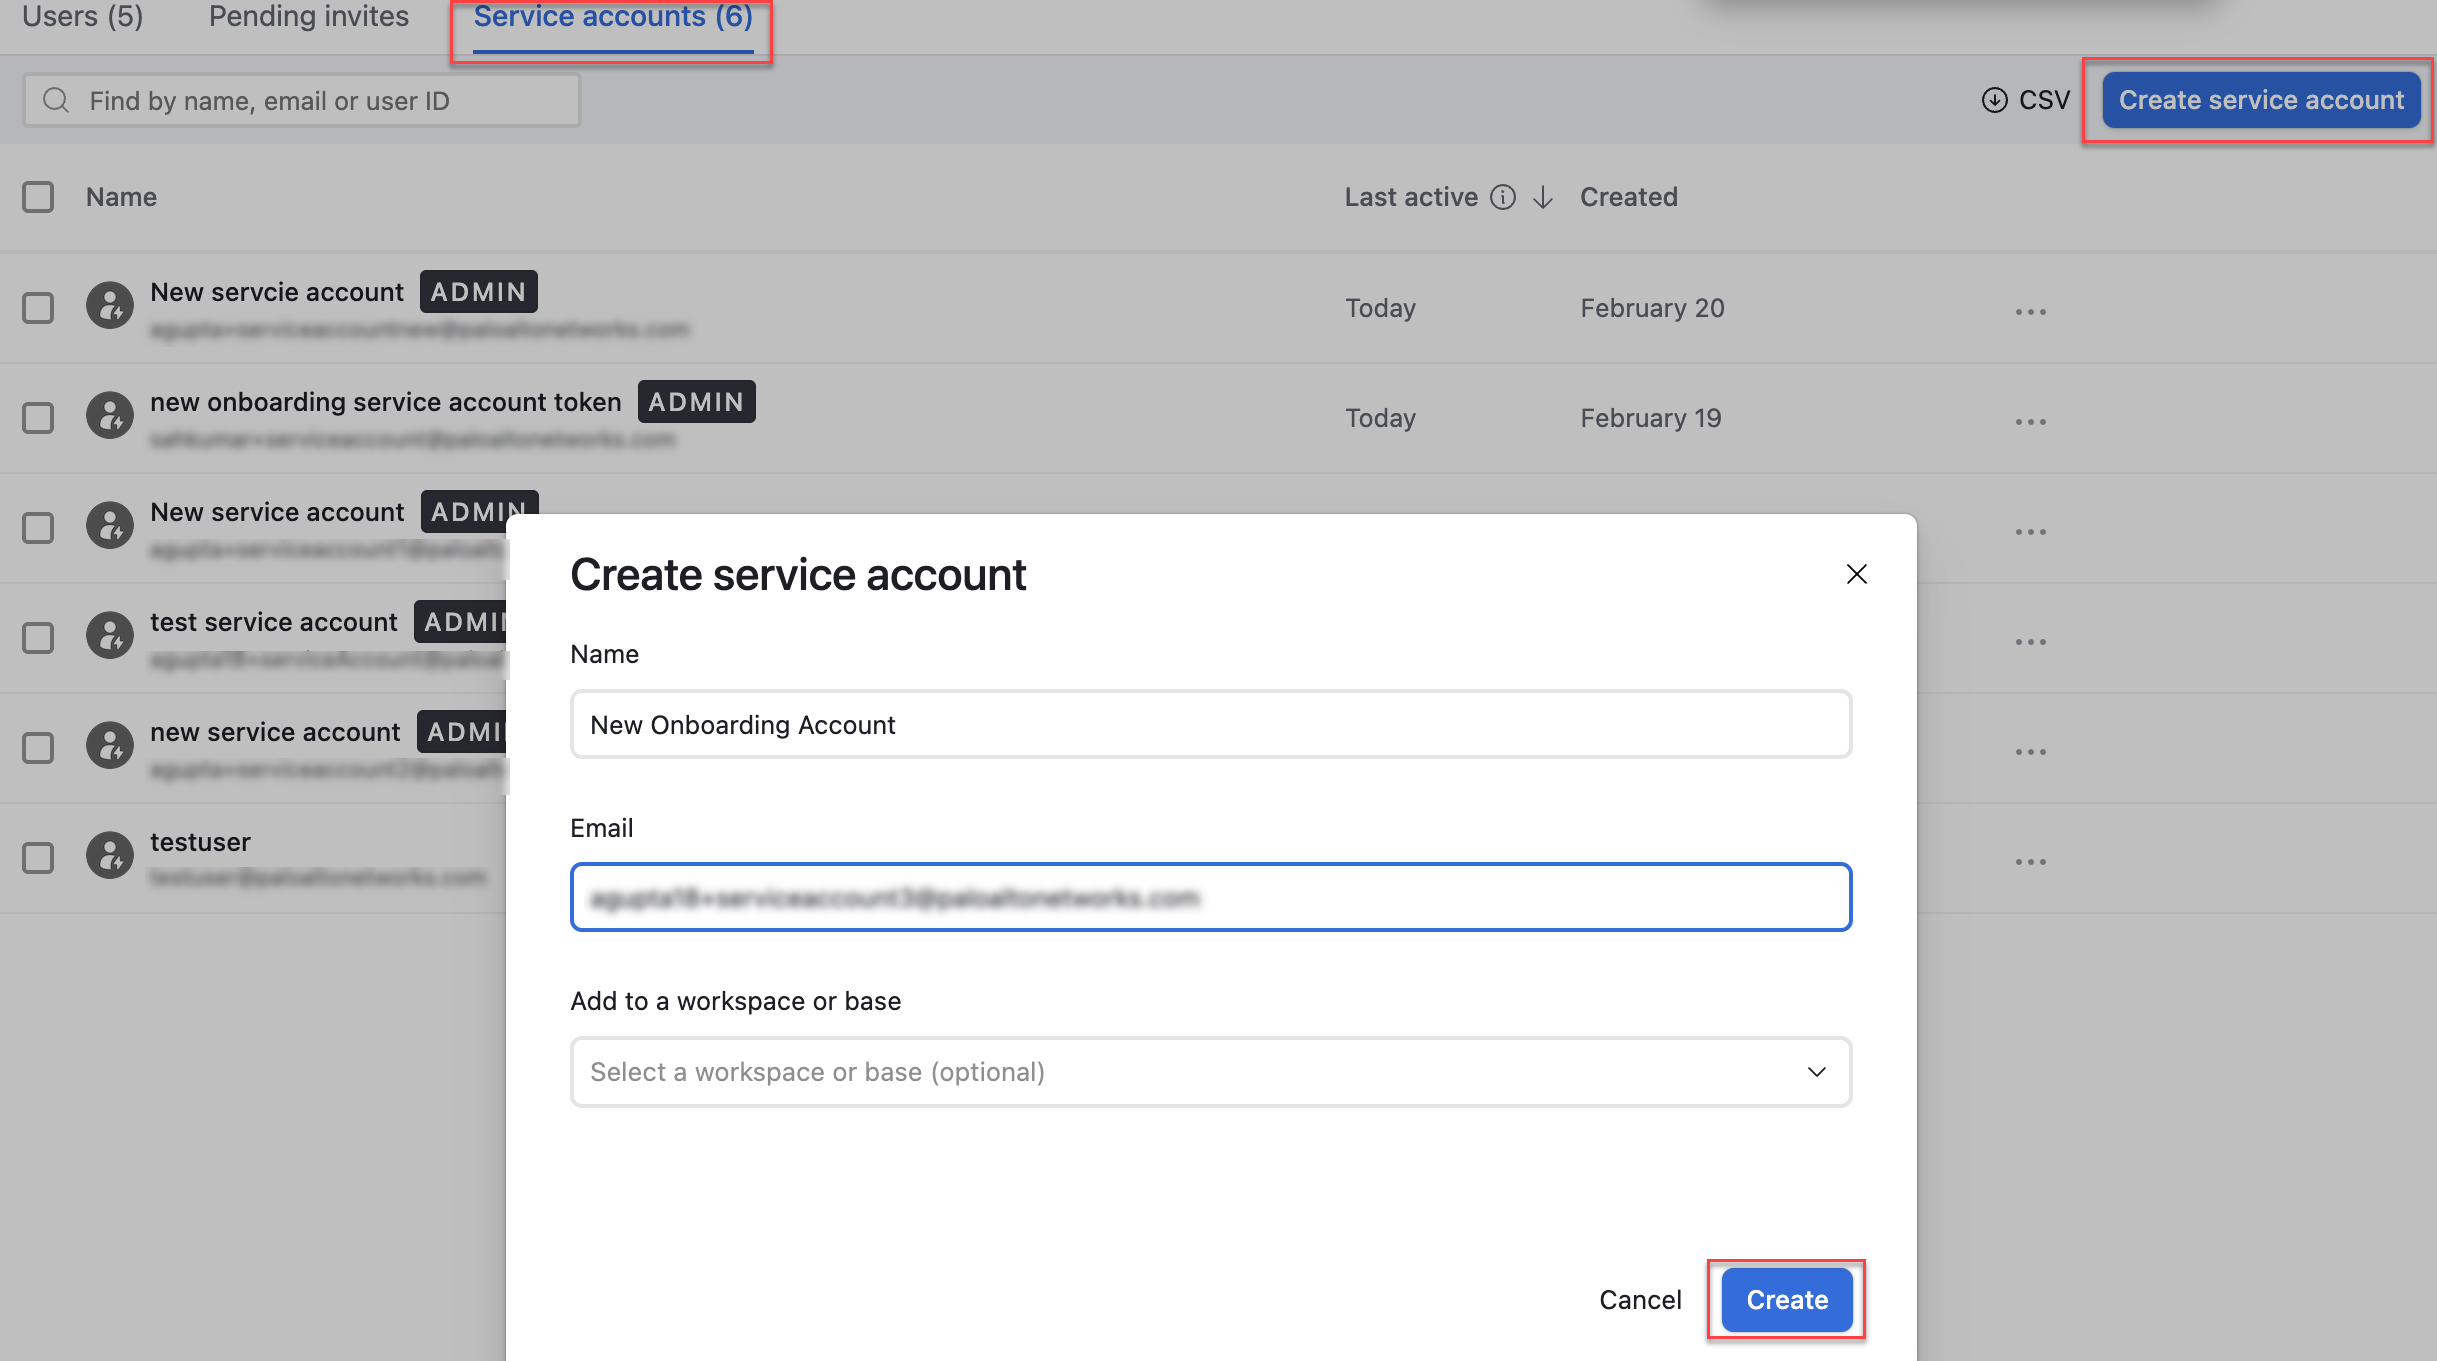Image resolution: width=2437 pixels, height=1361 pixels.
Task: Open options menu for New servcie account
Action: [2030, 311]
